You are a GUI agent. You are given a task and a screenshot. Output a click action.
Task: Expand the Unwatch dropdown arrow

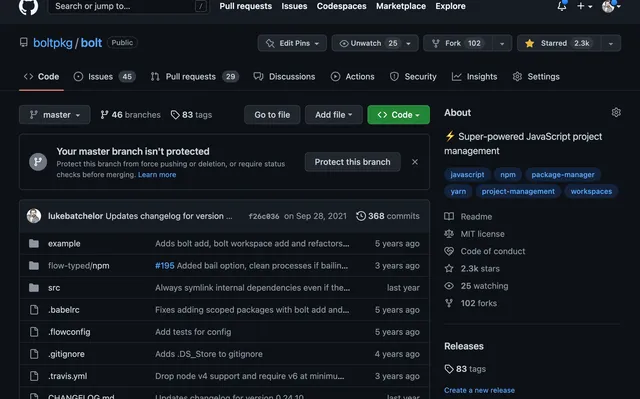409,43
